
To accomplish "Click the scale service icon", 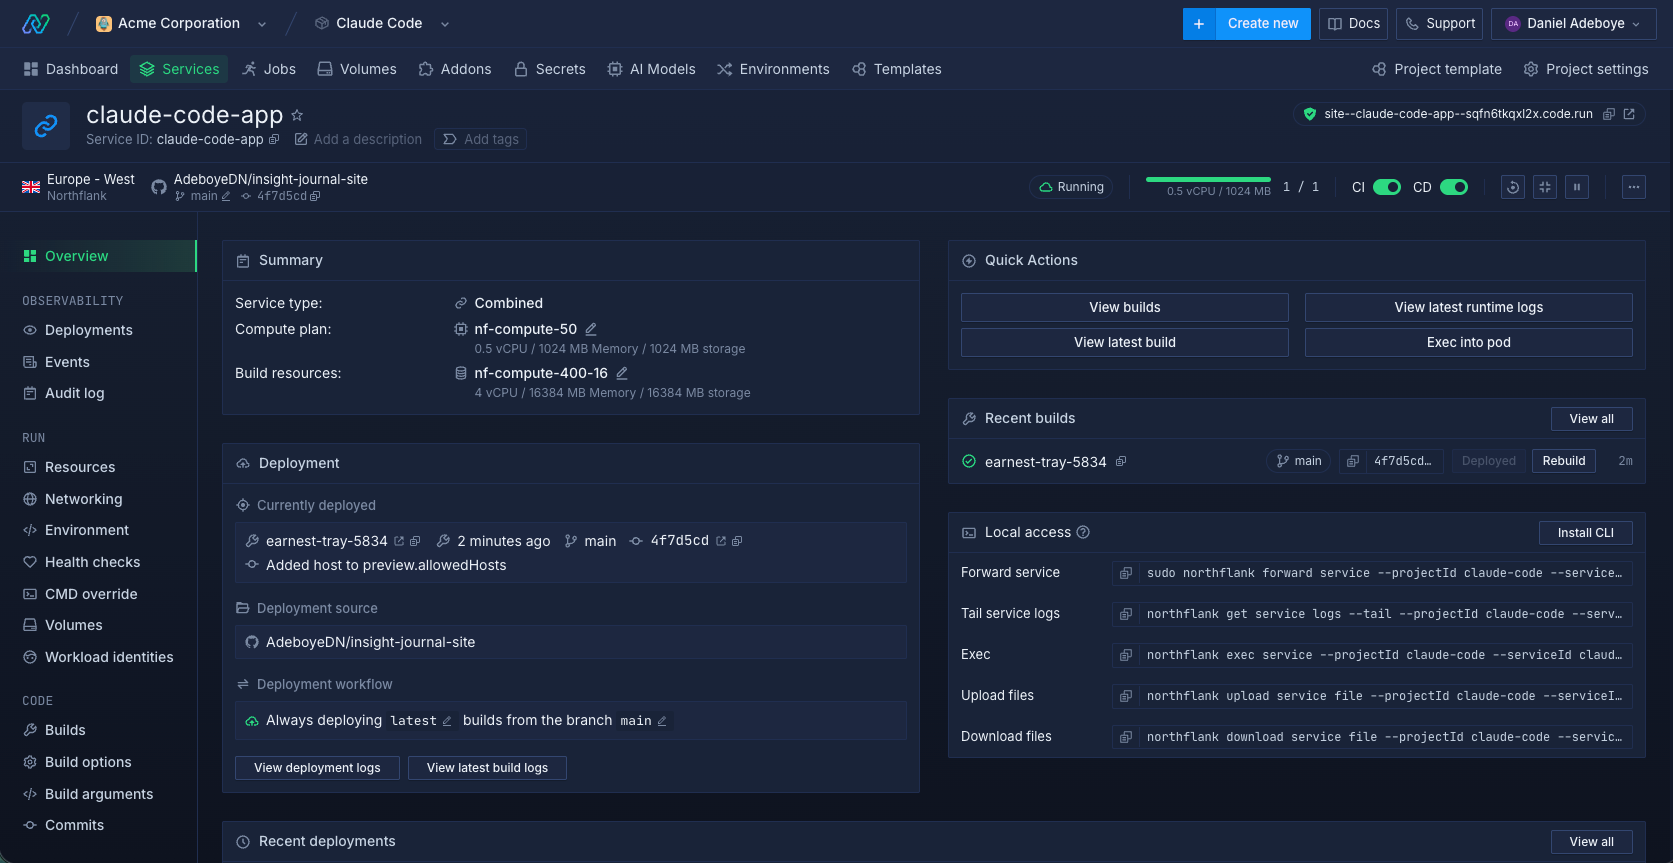I will point(1545,187).
